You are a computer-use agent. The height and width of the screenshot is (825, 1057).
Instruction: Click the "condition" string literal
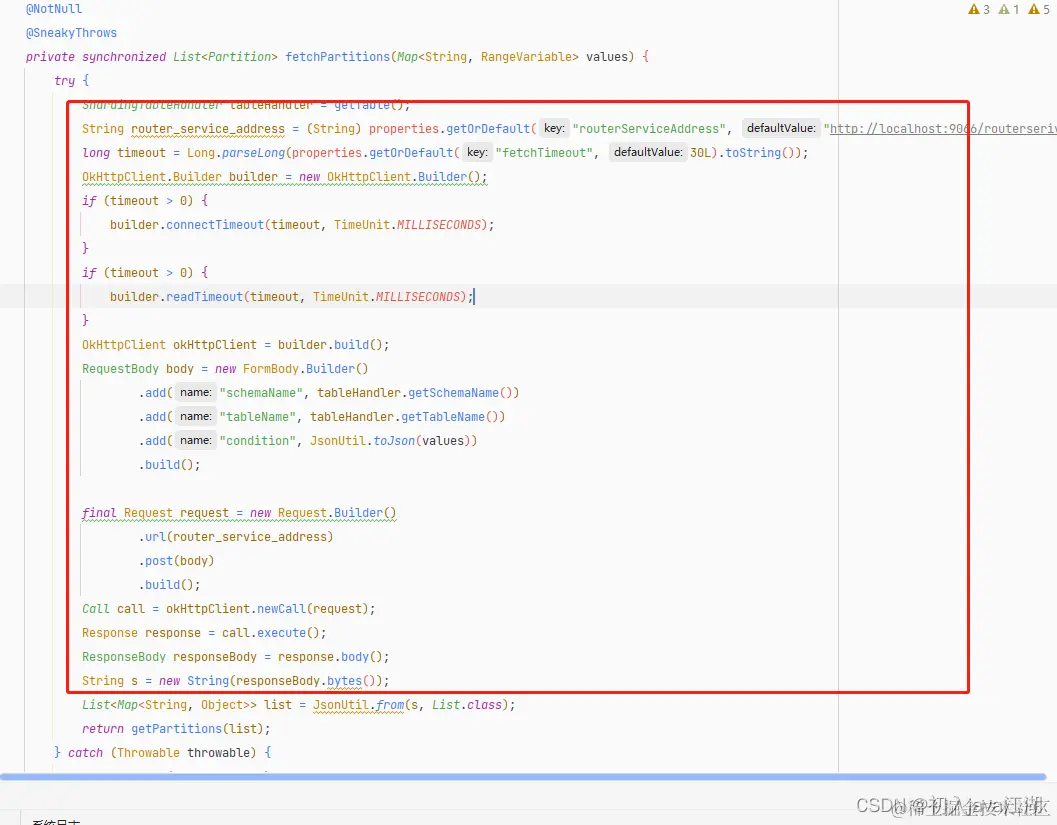(258, 441)
